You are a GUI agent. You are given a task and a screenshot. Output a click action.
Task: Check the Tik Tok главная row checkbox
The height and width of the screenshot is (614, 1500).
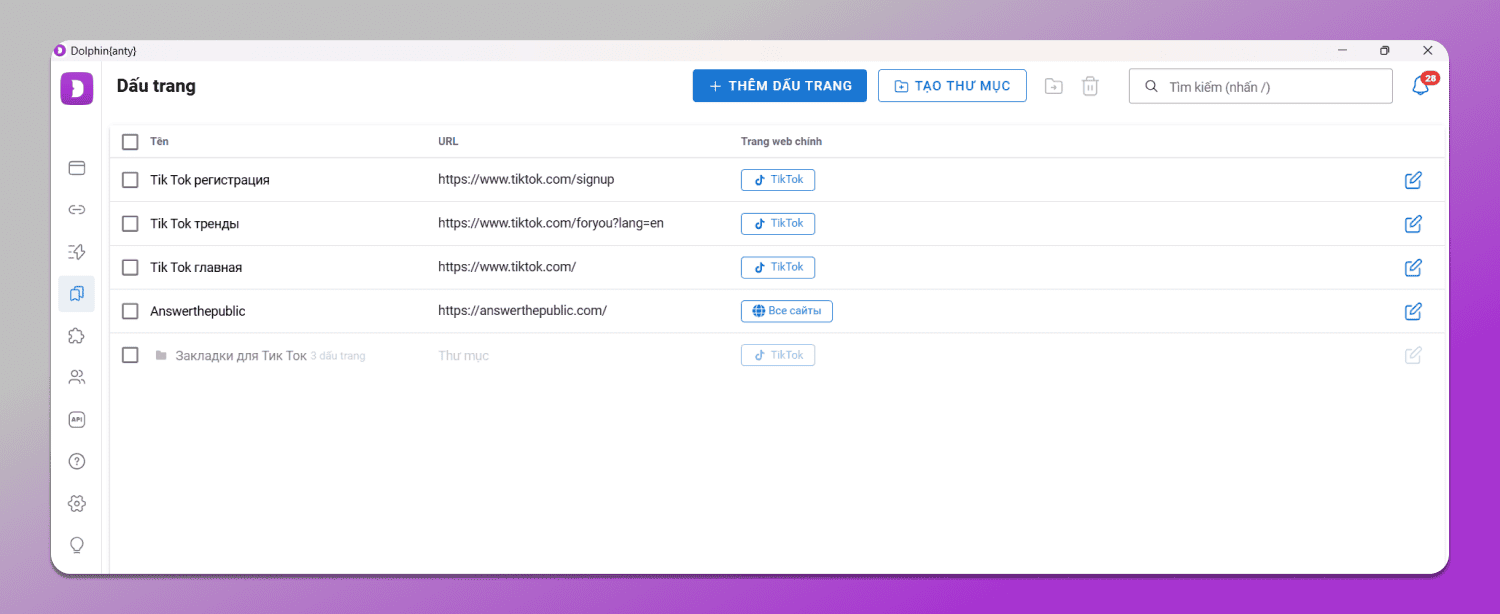tap(130, 268)
